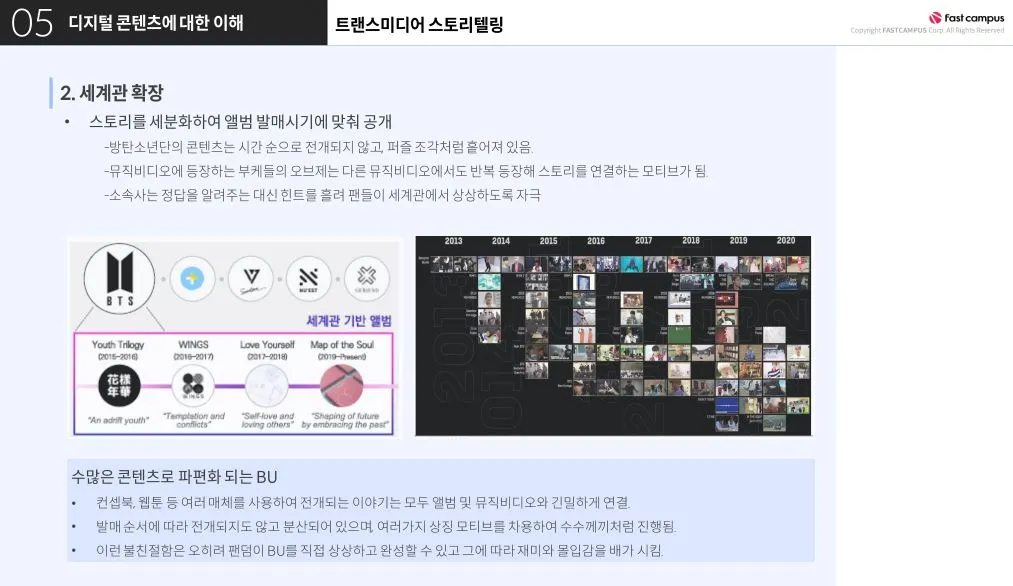Select the black 花樣年華 album circle

pyautogui.click(x=119, y=386)
